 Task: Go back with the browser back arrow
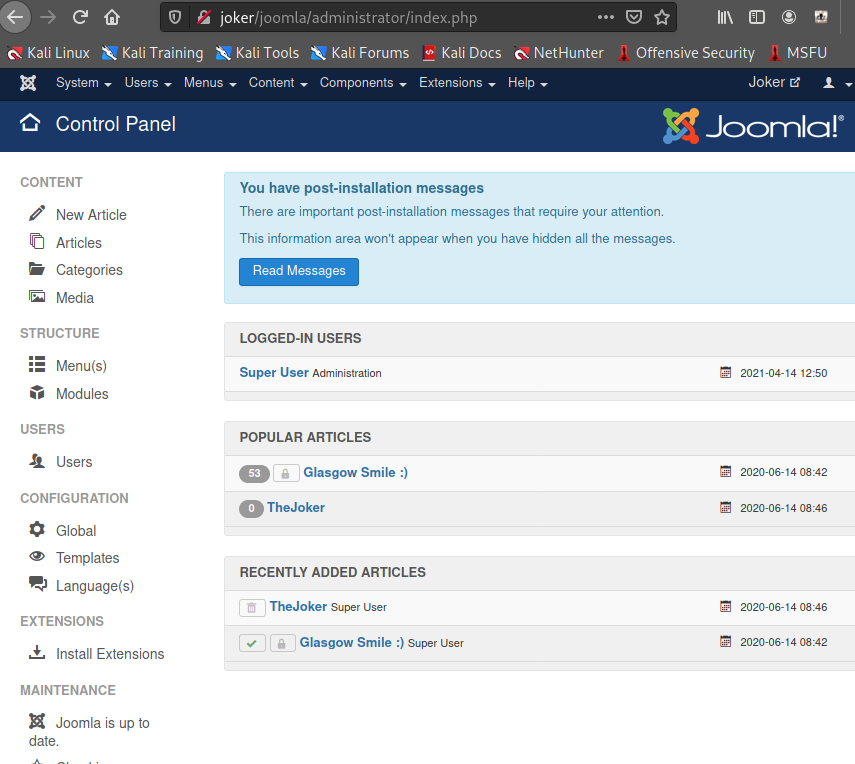click(15, 17)
